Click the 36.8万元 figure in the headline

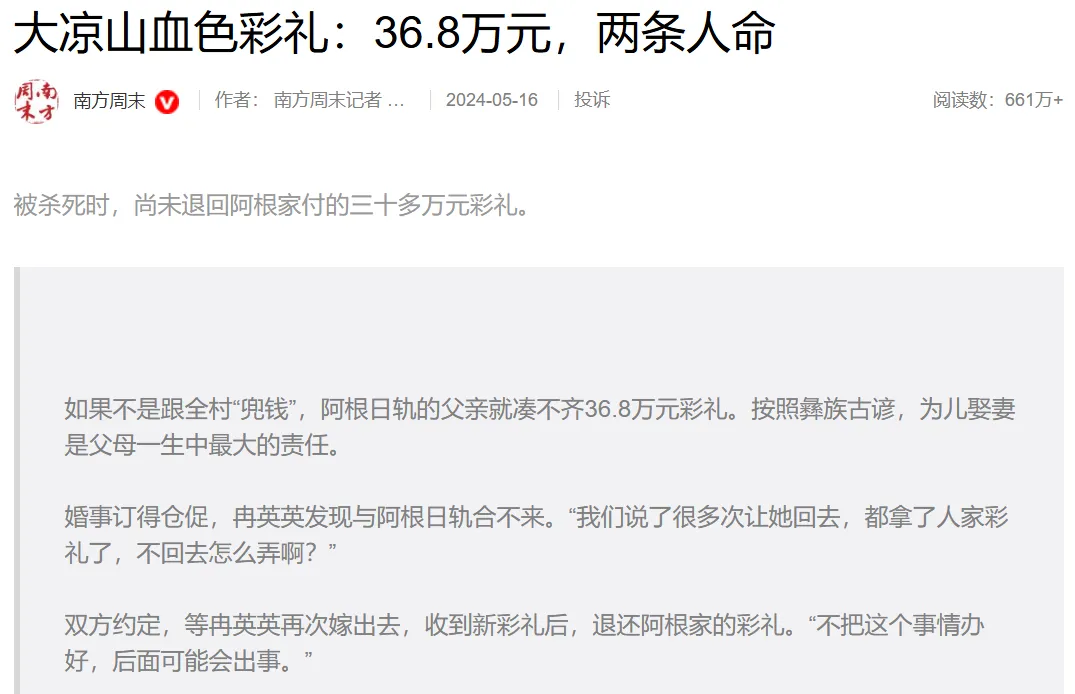463,34
